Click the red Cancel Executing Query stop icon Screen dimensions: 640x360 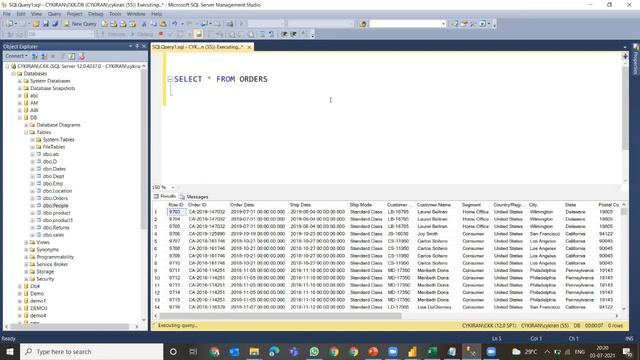pyautogui.click(x=161, y=34)
